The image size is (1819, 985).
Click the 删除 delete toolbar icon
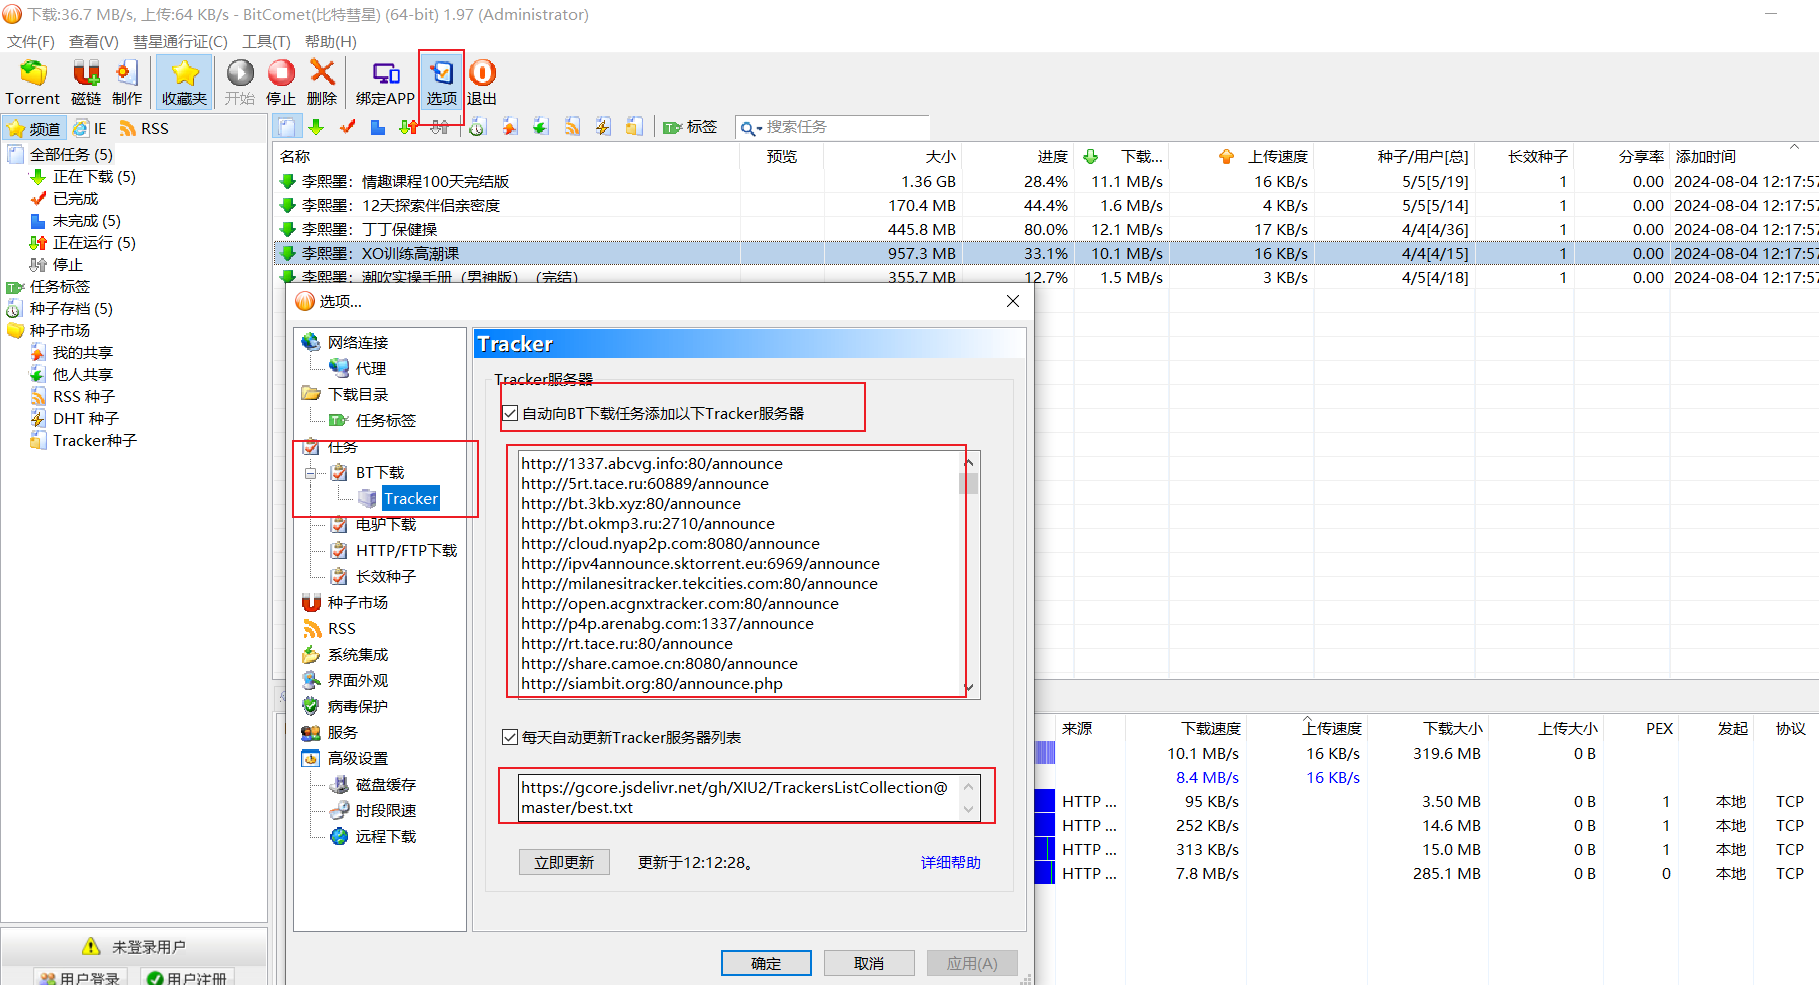[322, 82]
